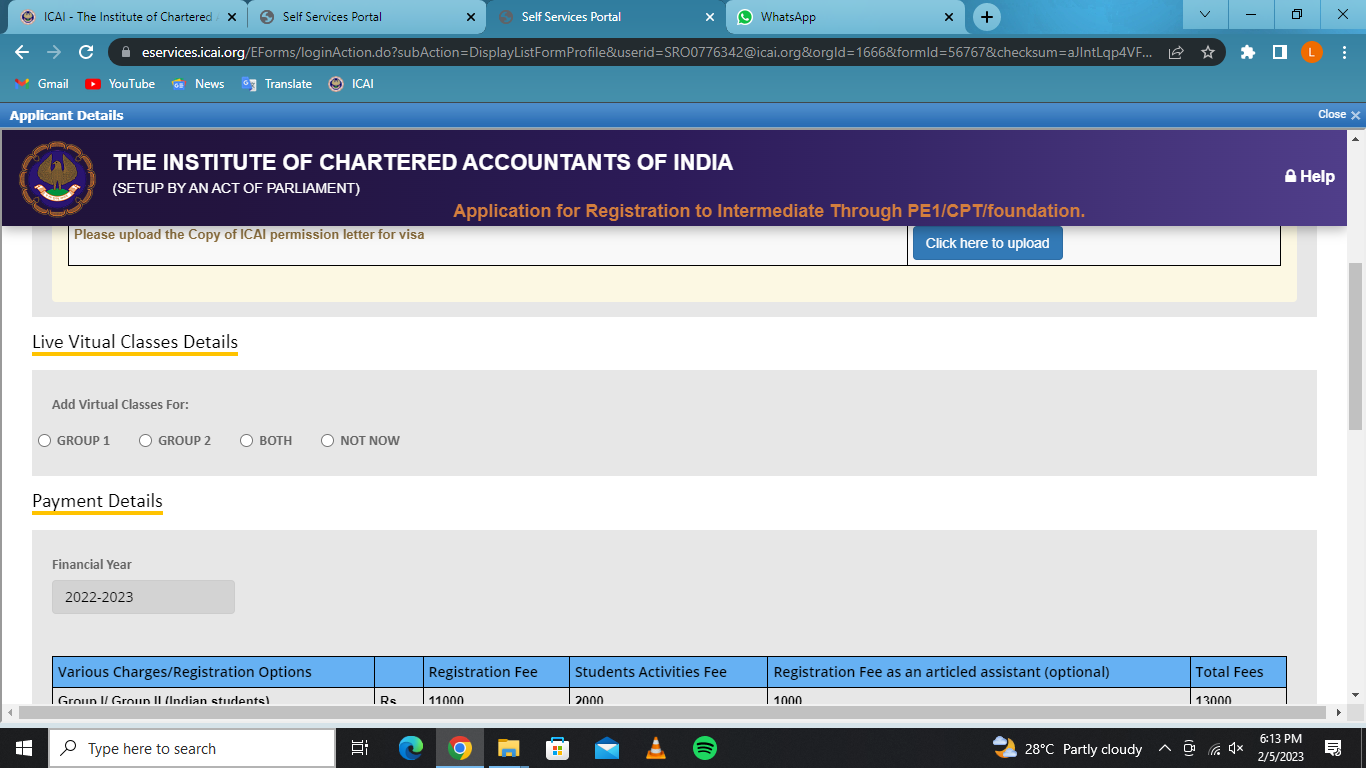Open the Help link in header
Image resolution: width=1366 pixels, height=768 pixels.
pyautogui.click(x=1310, y=176)
